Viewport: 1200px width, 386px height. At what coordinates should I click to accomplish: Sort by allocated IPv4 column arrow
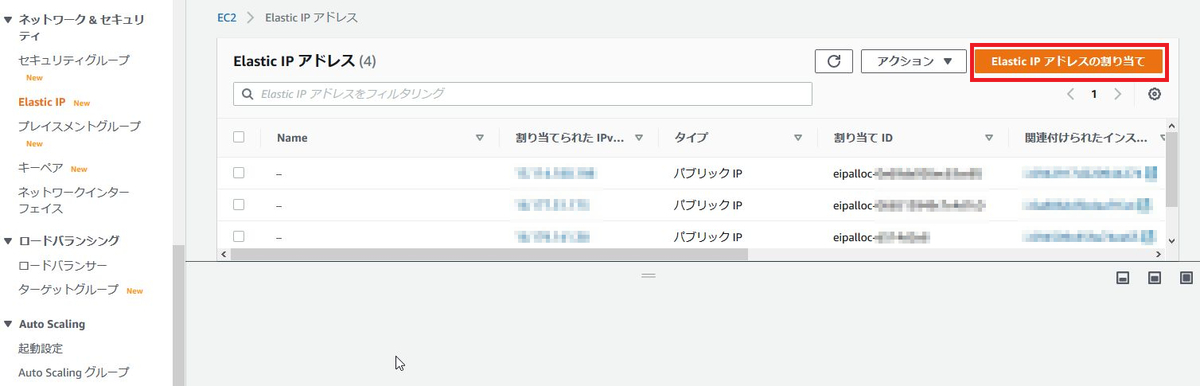click(x=638, y=138)
